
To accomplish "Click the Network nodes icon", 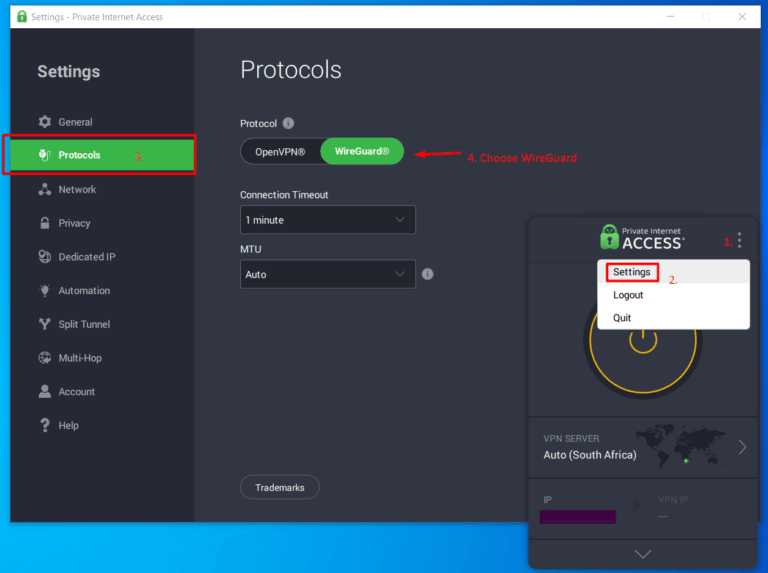I will coord(45,189).
